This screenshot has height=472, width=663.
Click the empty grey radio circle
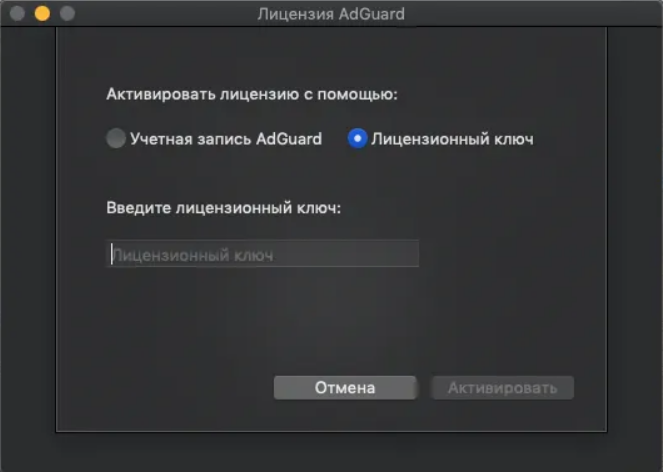click(115, 138)
